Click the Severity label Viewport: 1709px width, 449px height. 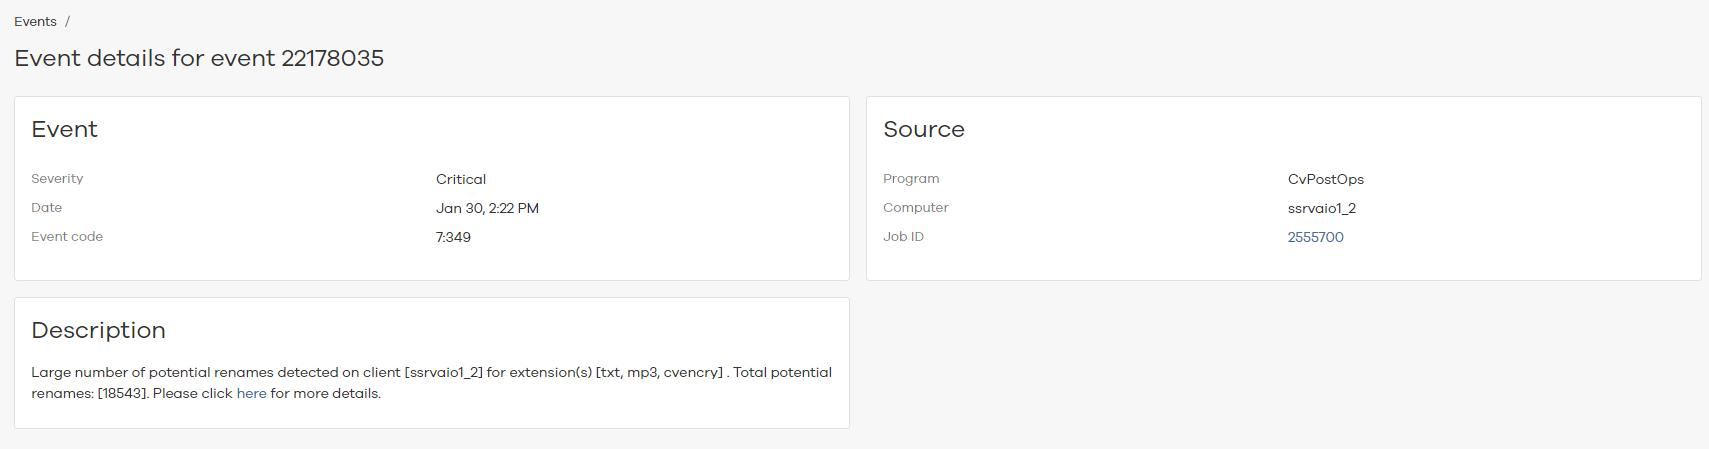[x=57, y=179]
